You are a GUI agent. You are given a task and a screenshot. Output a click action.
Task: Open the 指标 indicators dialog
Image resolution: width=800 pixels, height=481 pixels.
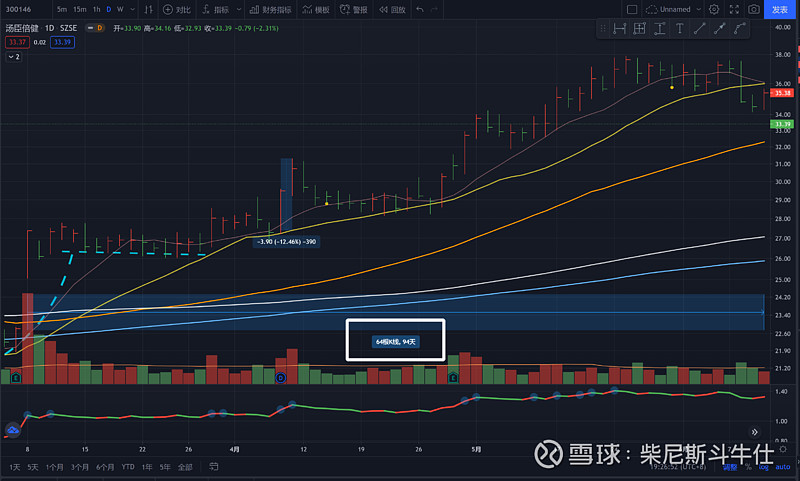(215, 10)
